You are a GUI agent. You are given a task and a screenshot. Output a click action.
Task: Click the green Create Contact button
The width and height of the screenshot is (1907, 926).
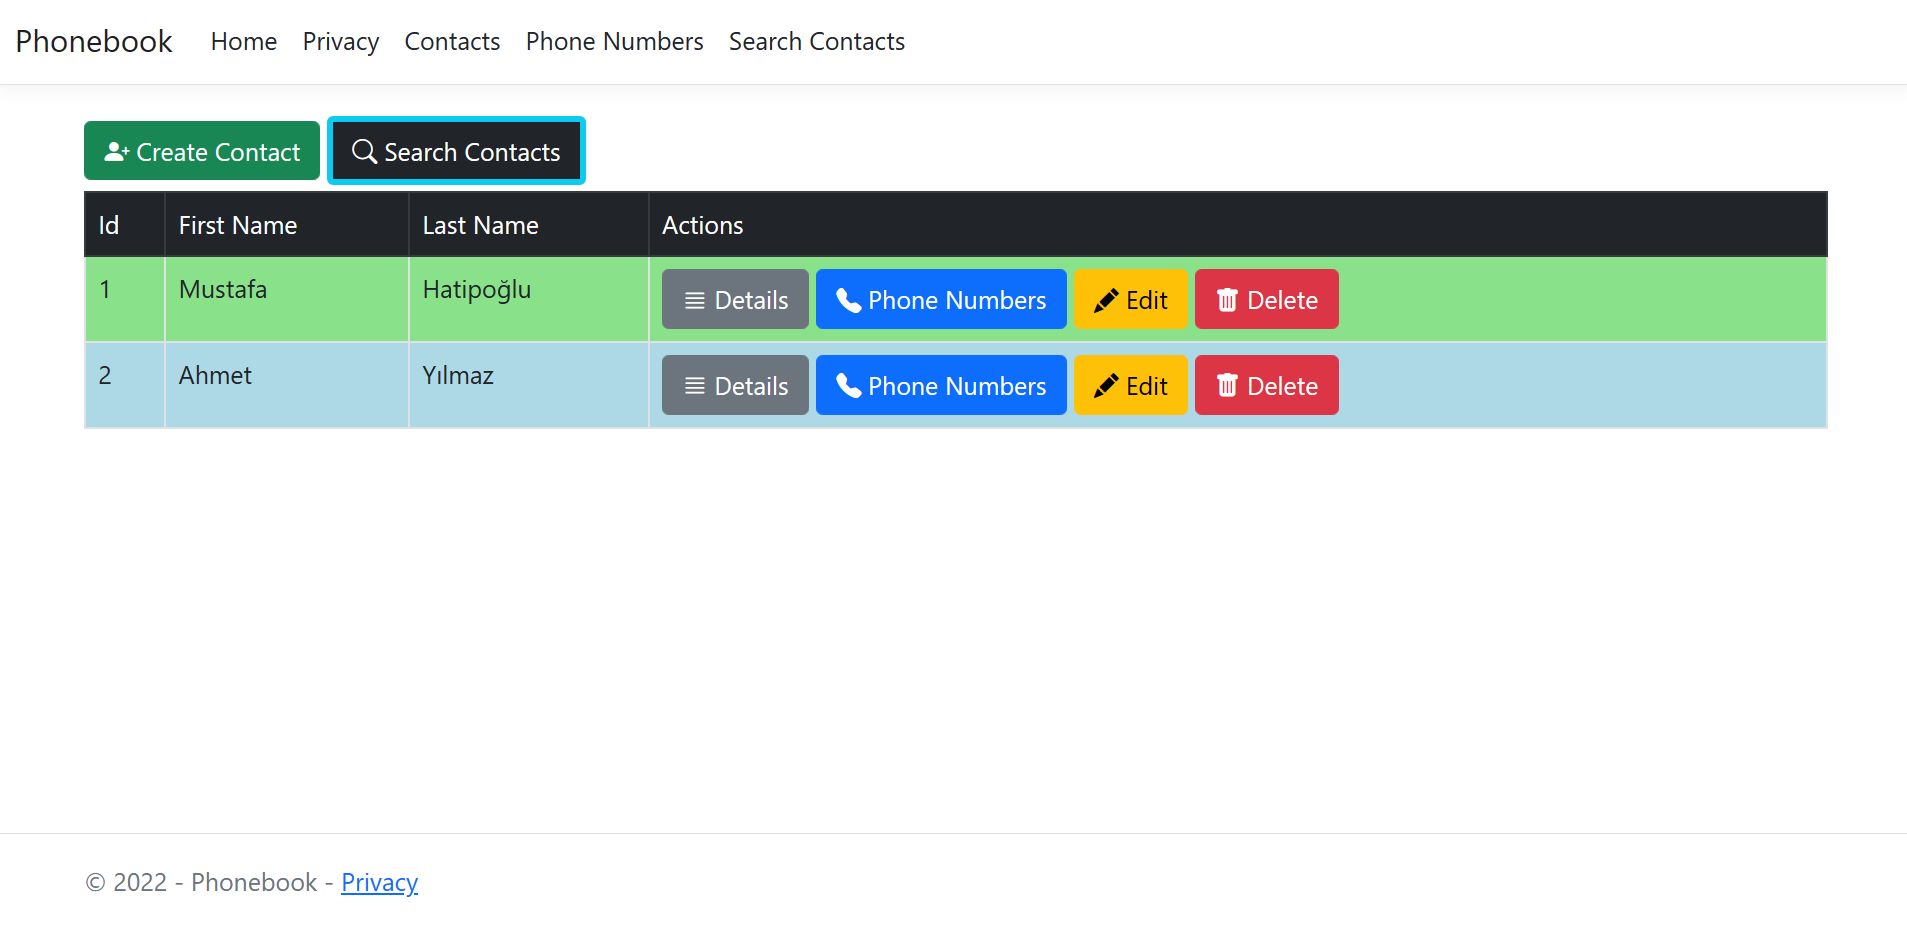pos(202,151)
